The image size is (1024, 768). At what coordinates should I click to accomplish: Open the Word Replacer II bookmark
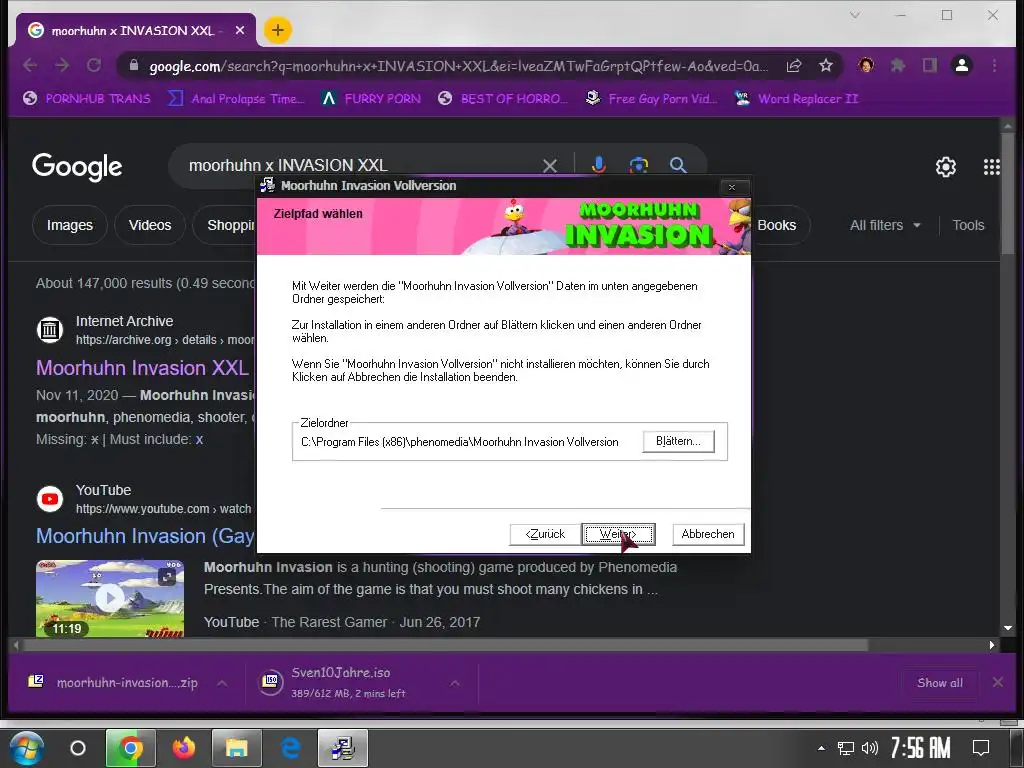pos(796,99)
